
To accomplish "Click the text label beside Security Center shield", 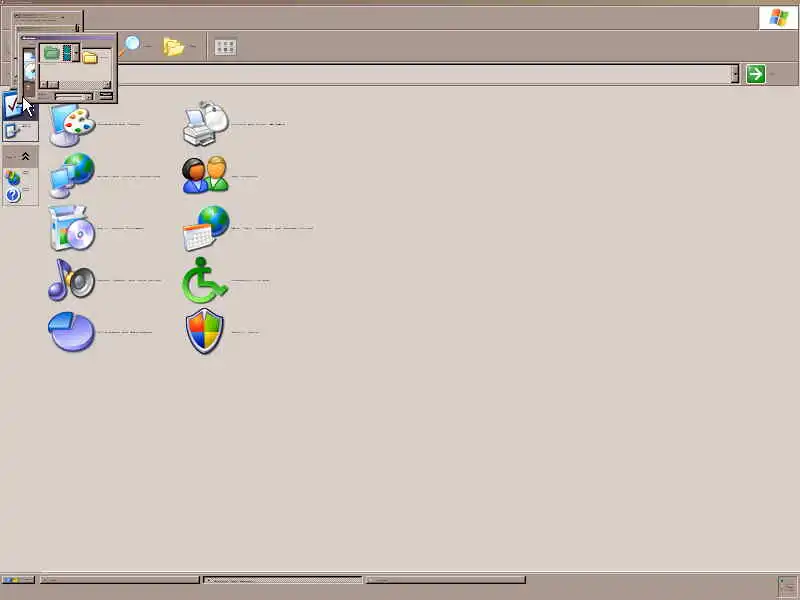I will click(245, 332).
